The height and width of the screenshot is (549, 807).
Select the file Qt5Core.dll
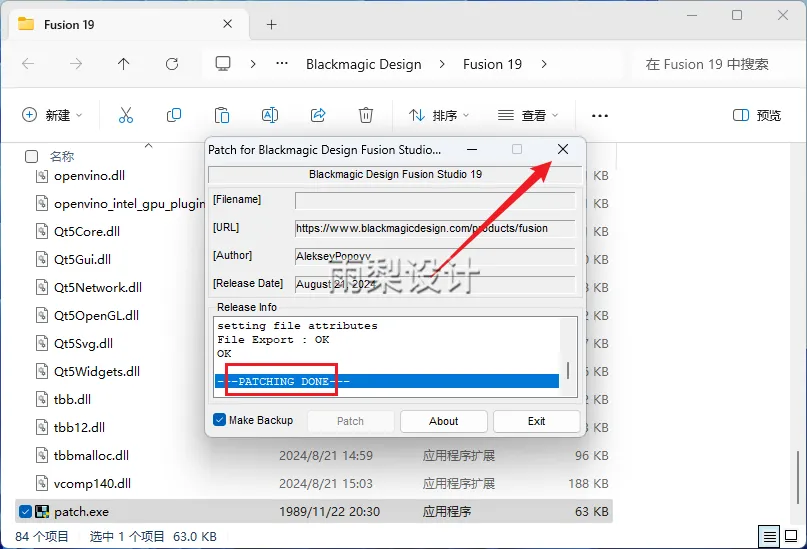[x=86, y=232]
